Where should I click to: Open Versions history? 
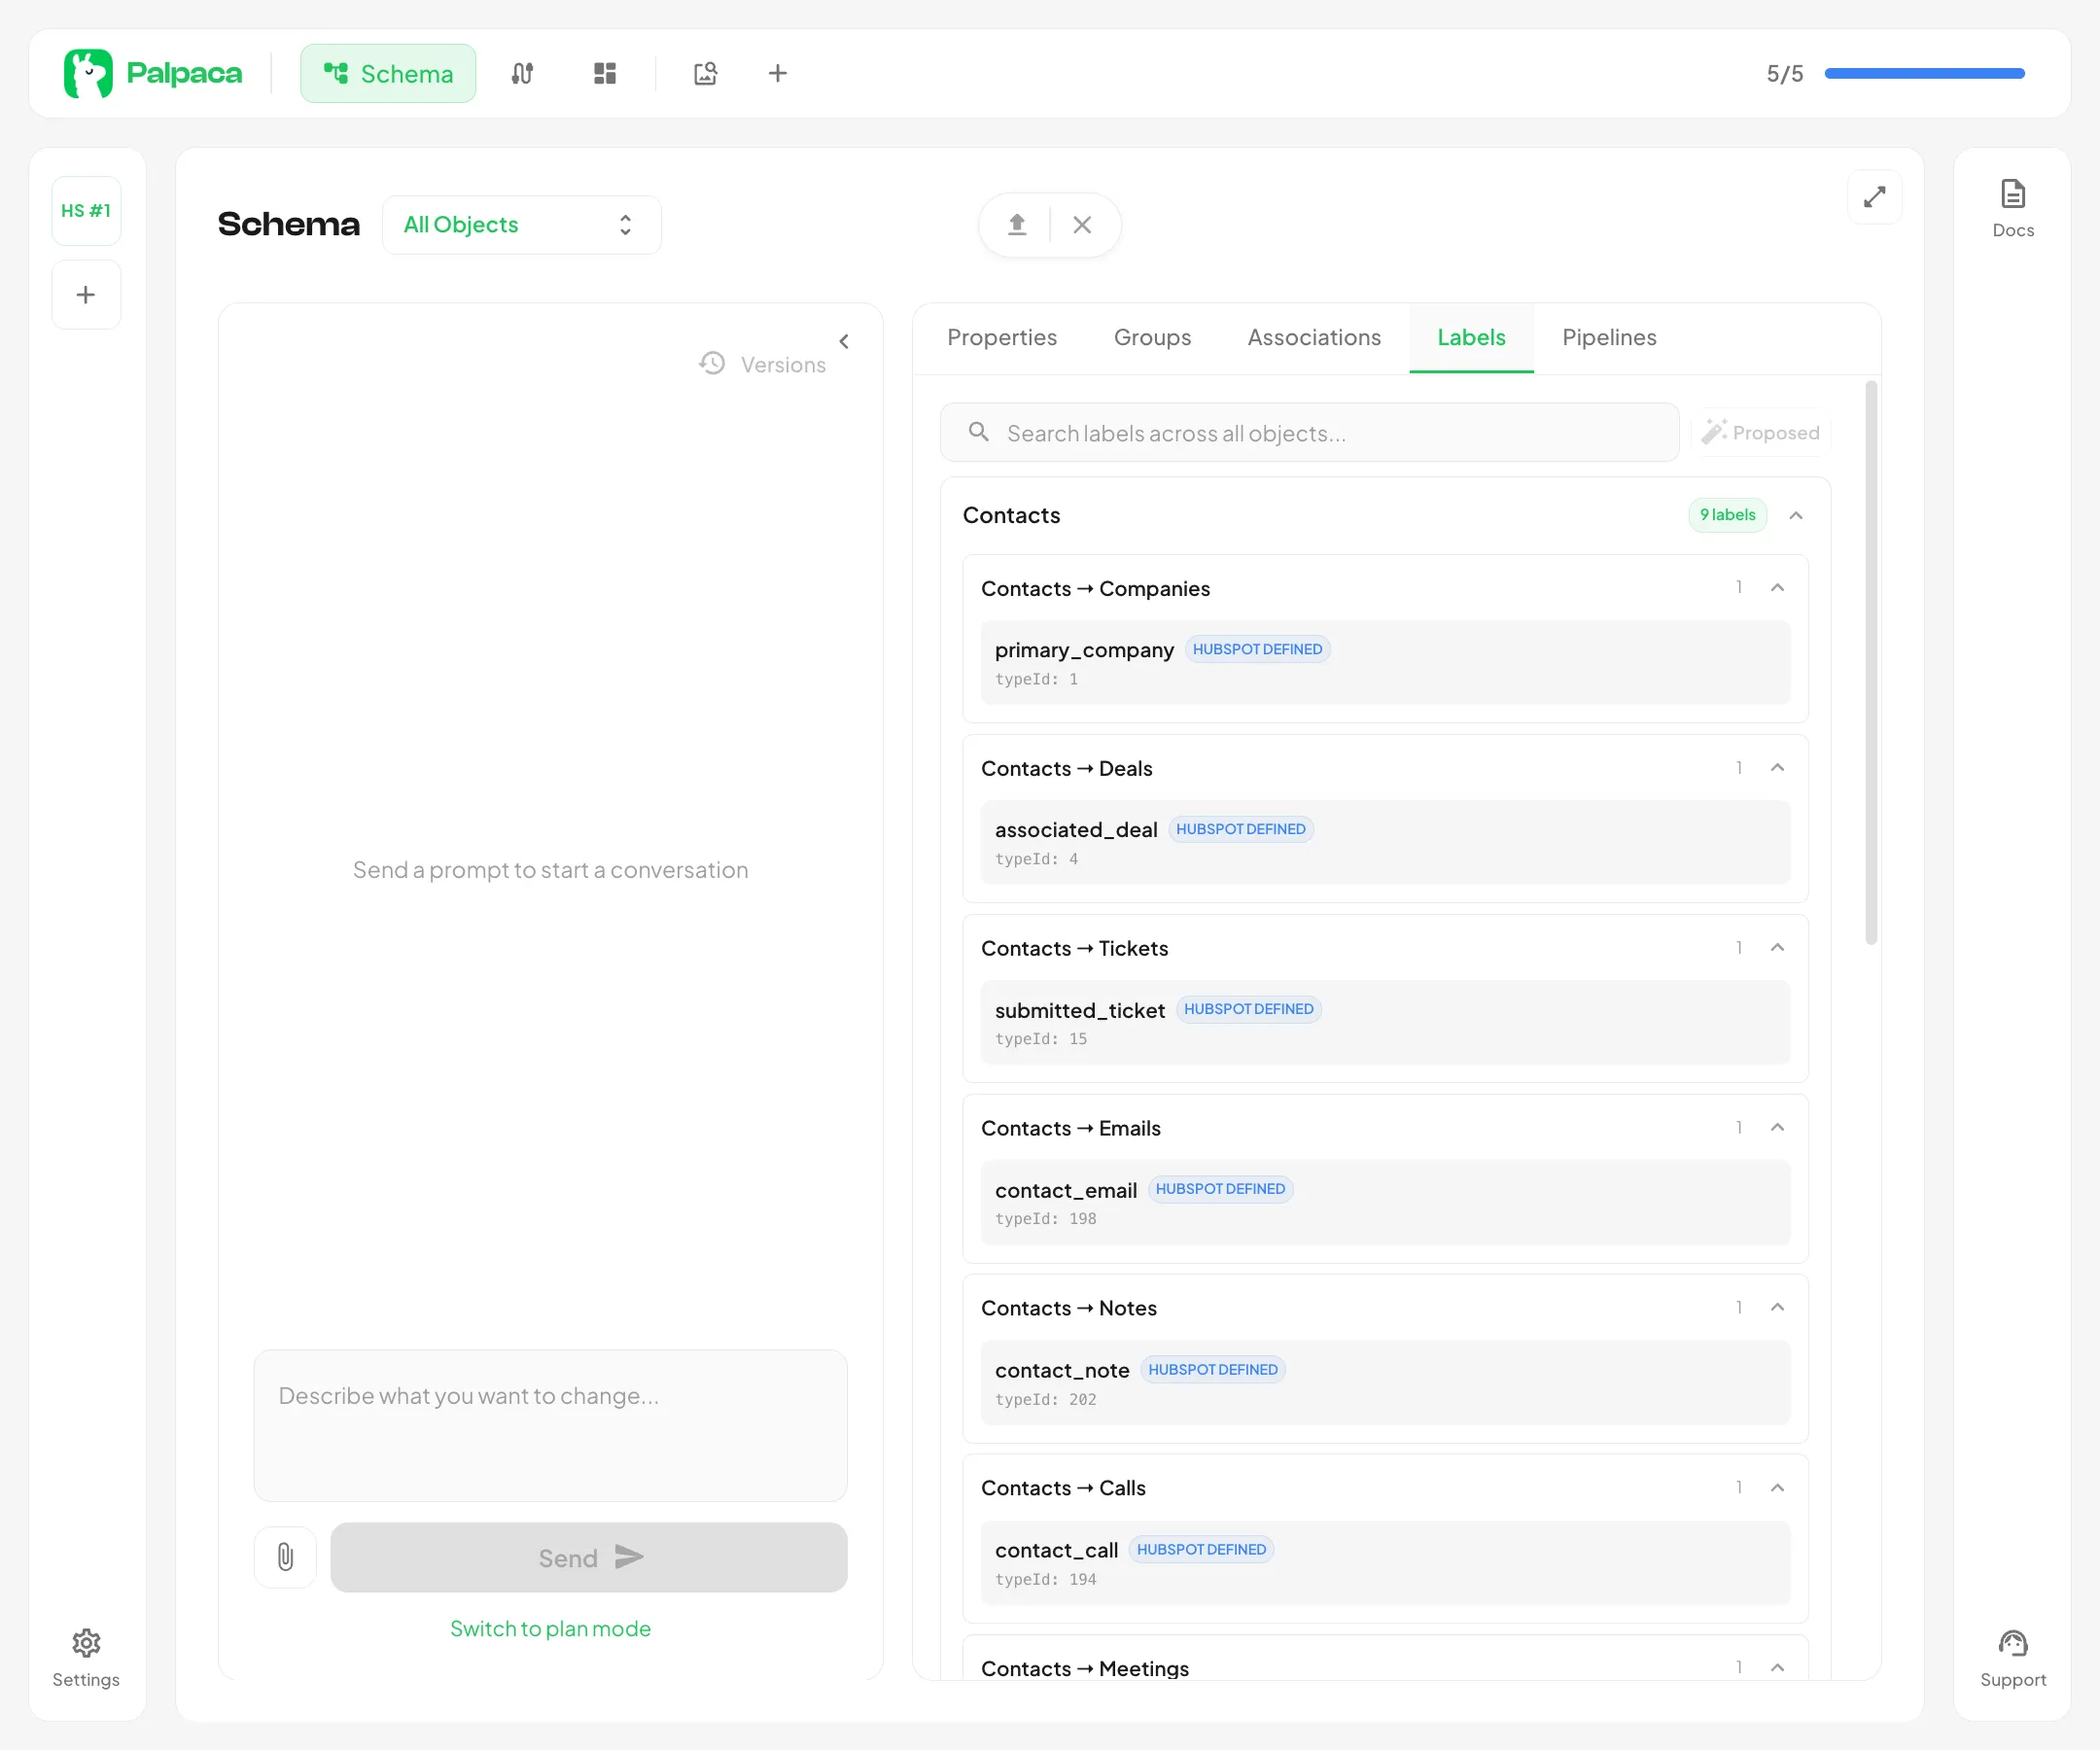point(763,364)
